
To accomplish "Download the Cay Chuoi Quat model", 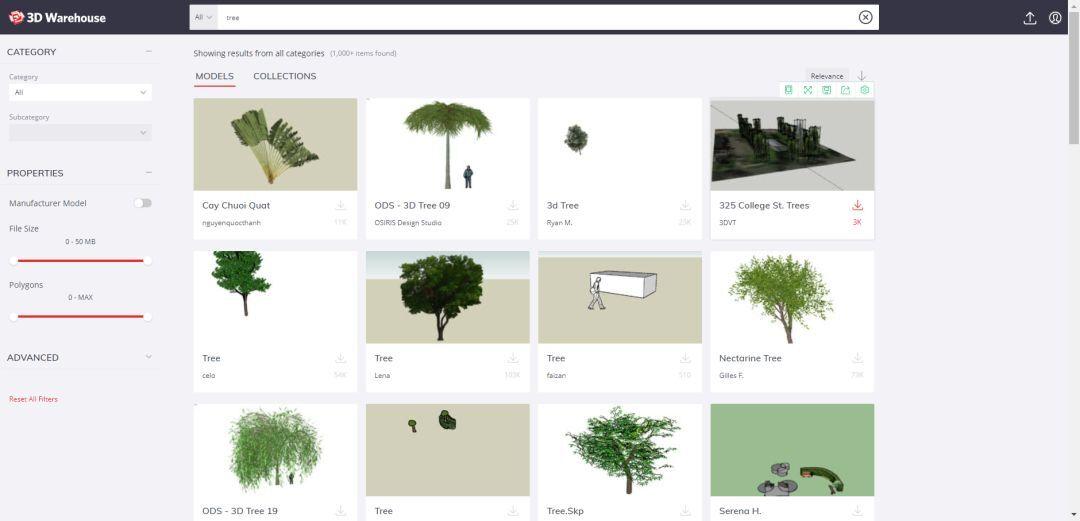I will pos(340,205).
